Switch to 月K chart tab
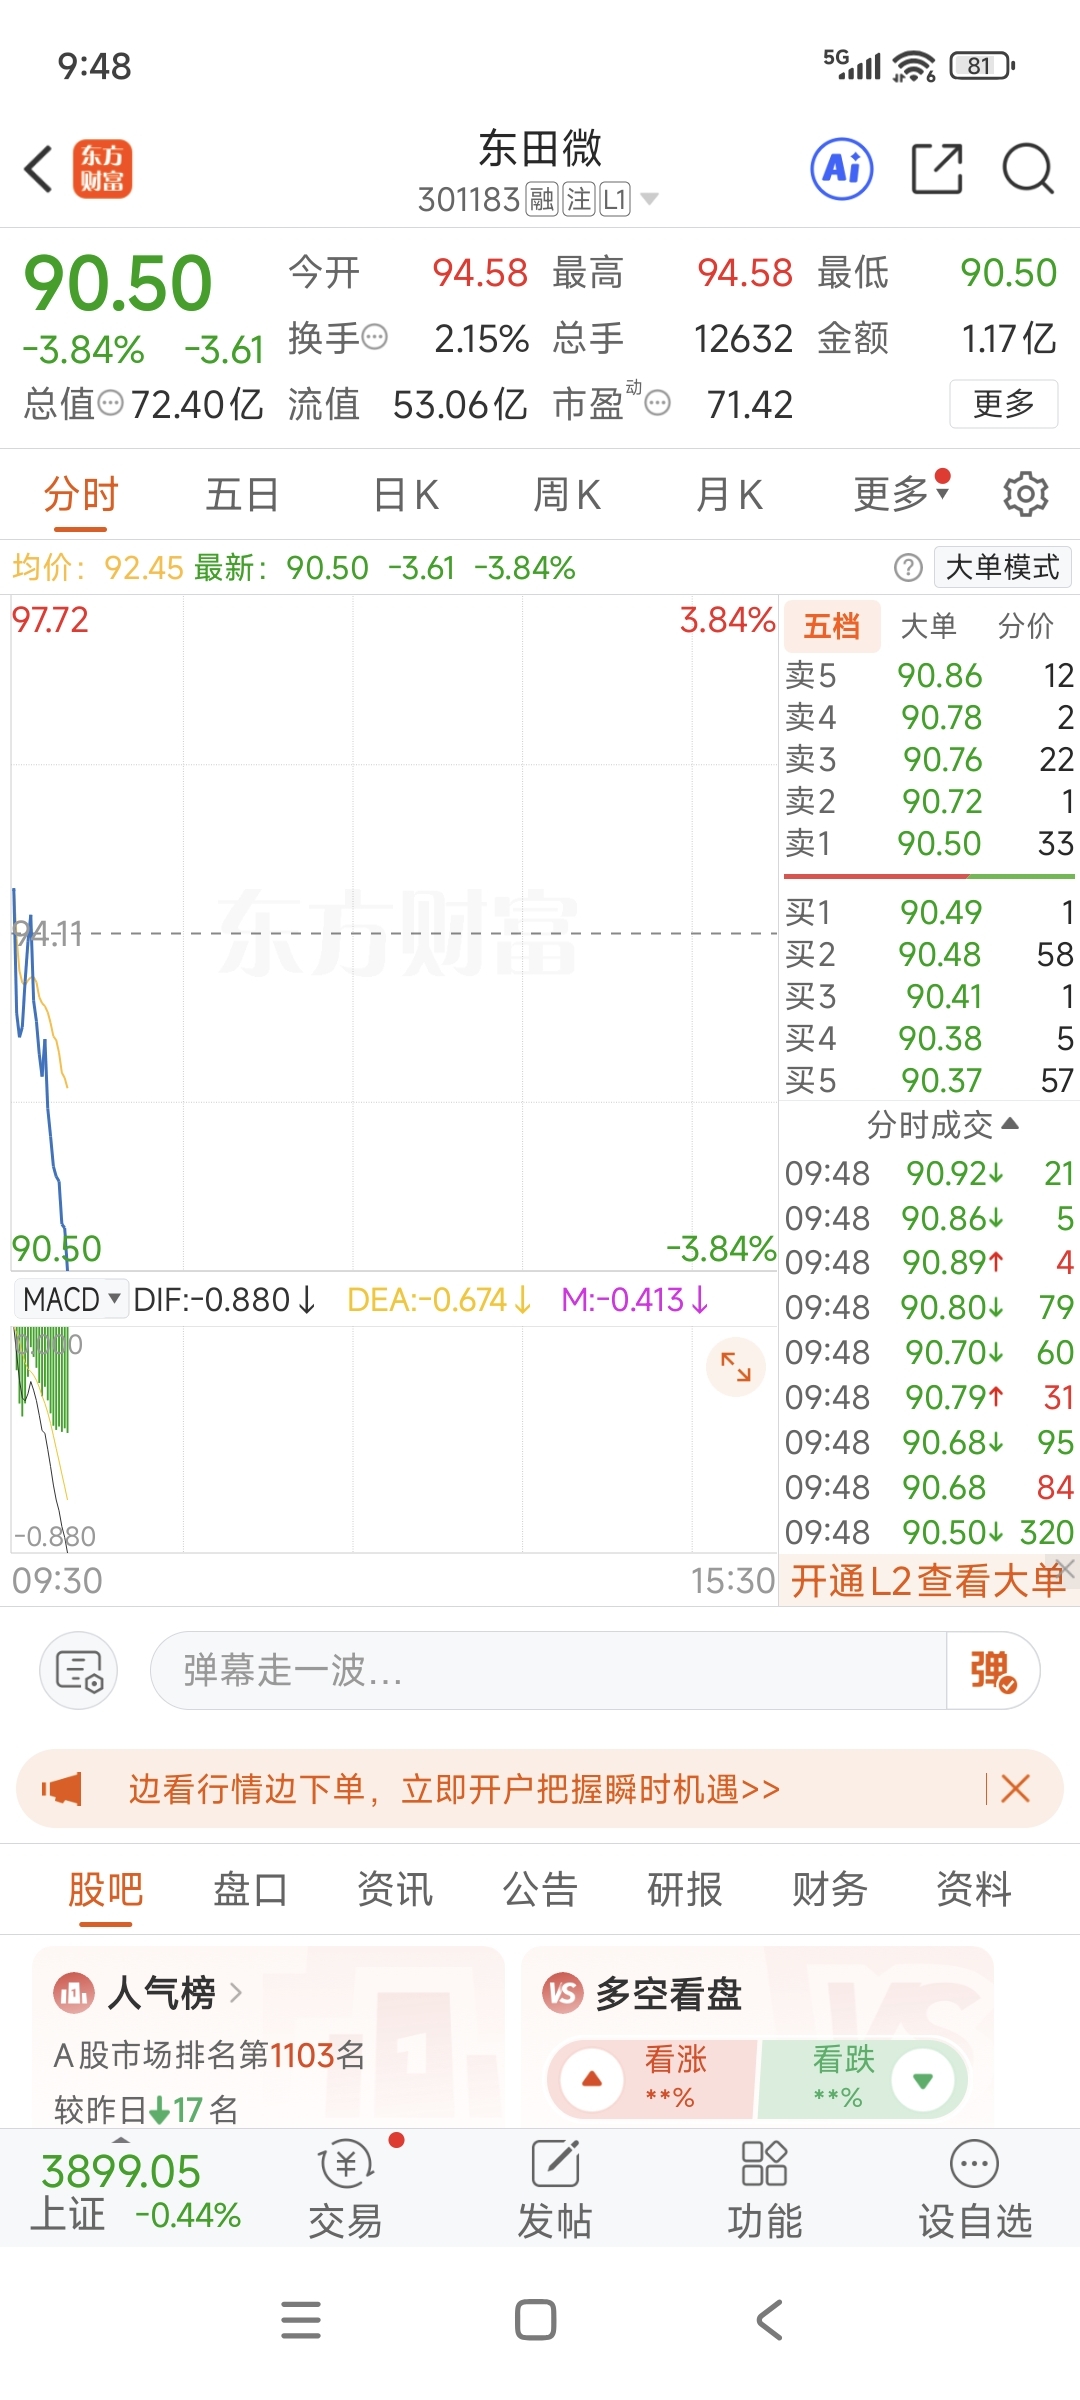1080x2400 pixels. pos(729,494)
